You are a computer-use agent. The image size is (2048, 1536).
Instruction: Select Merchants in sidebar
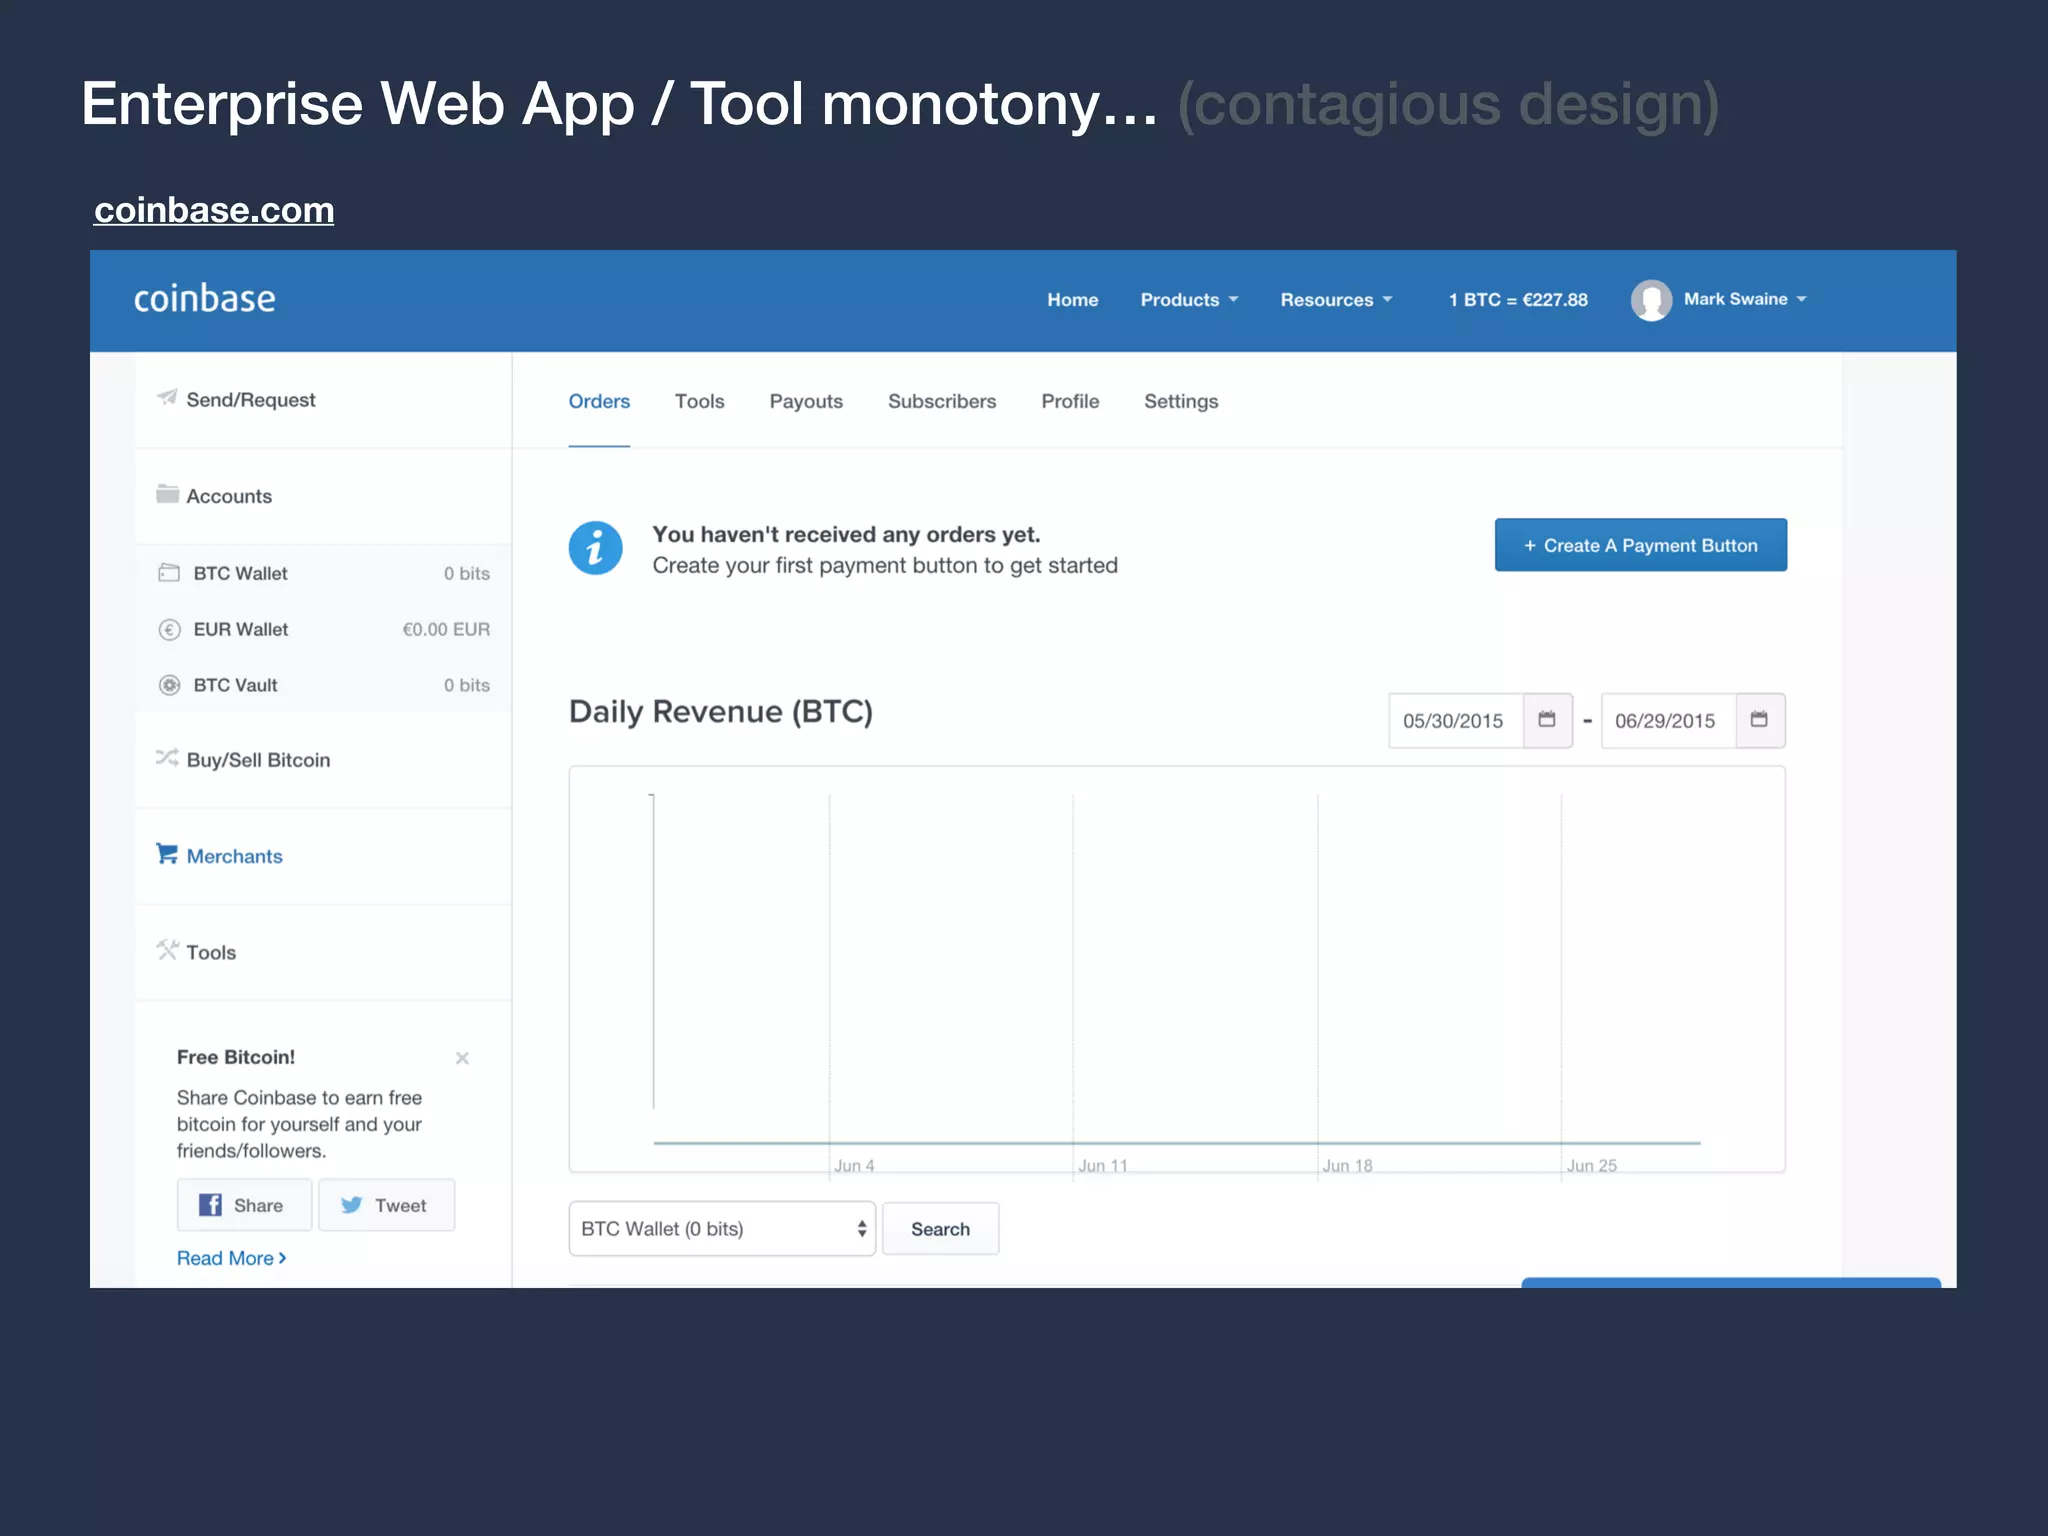coord(323,856)
